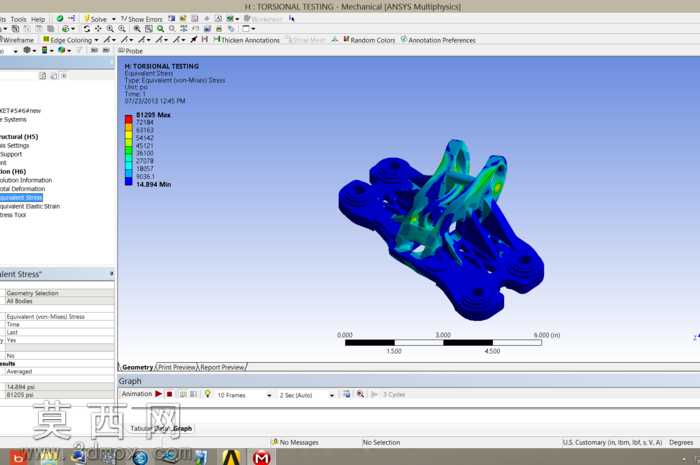Click the first icon in the outline panel header
The width and height of the screenshot is (700, 465).
coord(42,76)
